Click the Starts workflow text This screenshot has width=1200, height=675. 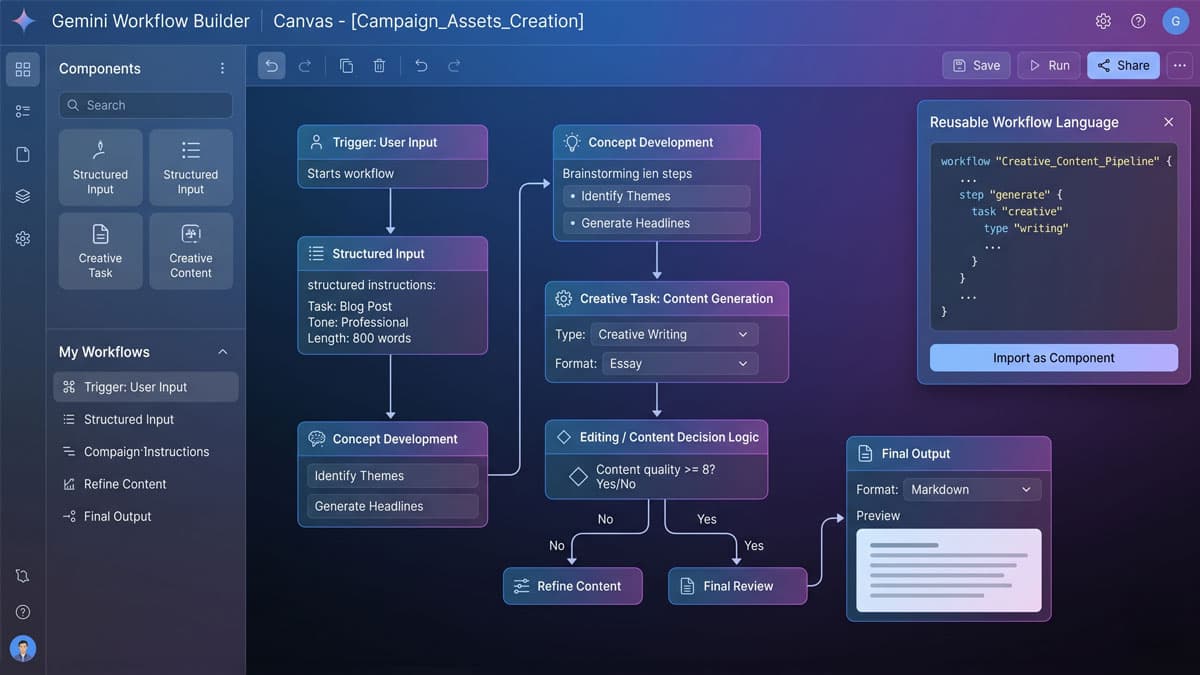click(x=351, y=173)
